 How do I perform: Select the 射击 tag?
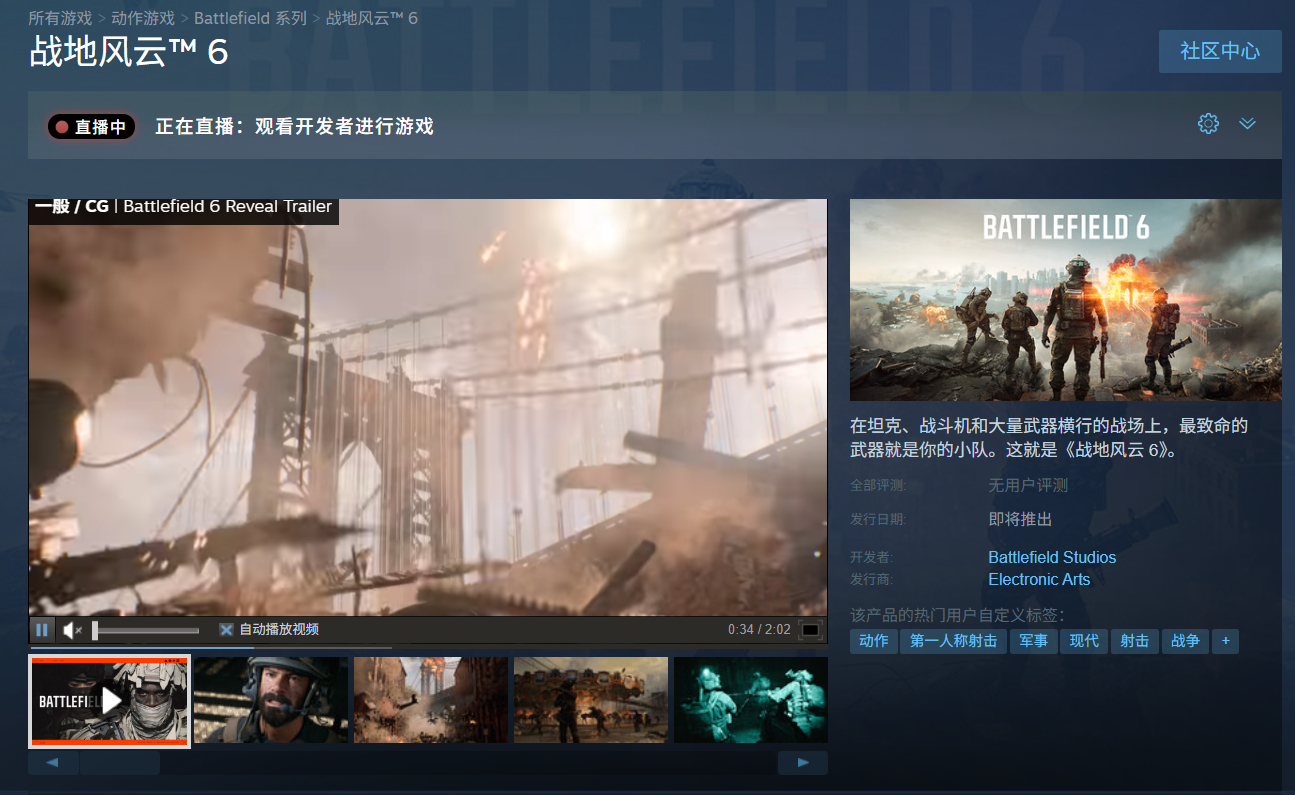point(1135,641)
